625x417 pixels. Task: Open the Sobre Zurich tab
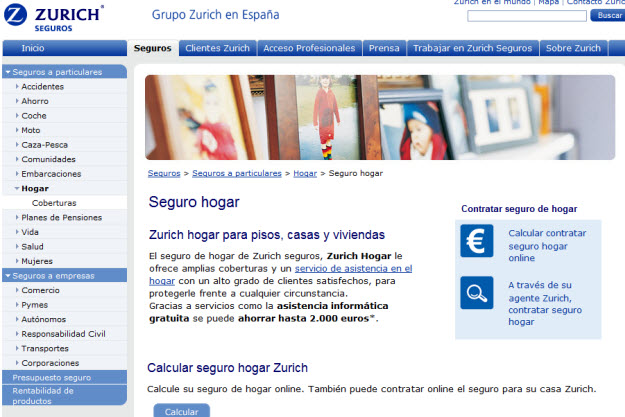[x=573, y=48]
